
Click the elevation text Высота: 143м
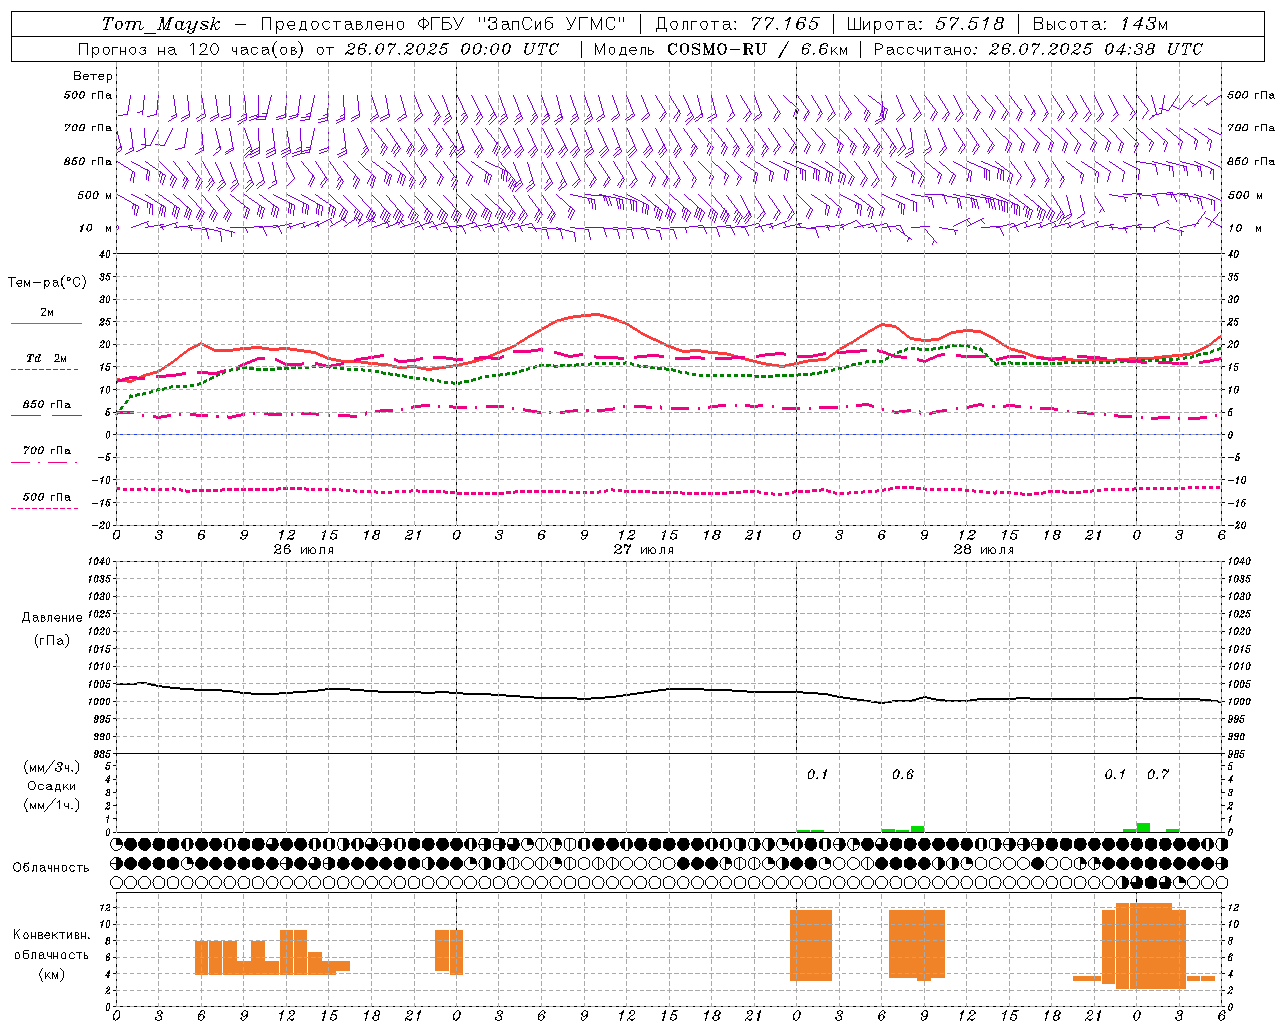[x=1100, y=24]
